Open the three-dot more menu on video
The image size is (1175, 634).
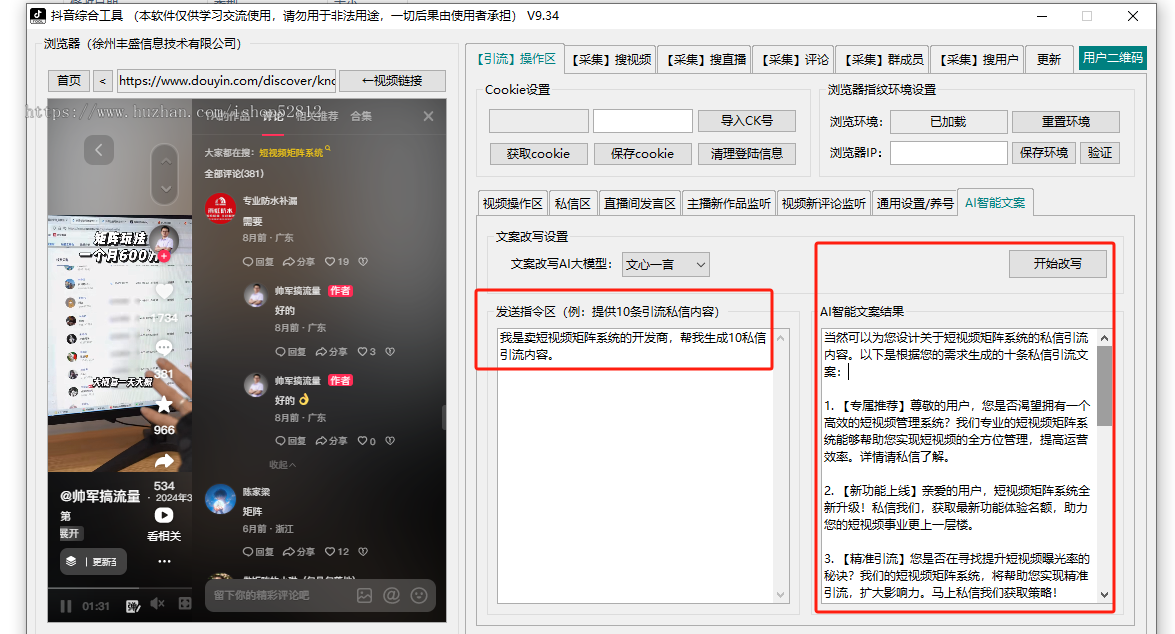(164, 561)
